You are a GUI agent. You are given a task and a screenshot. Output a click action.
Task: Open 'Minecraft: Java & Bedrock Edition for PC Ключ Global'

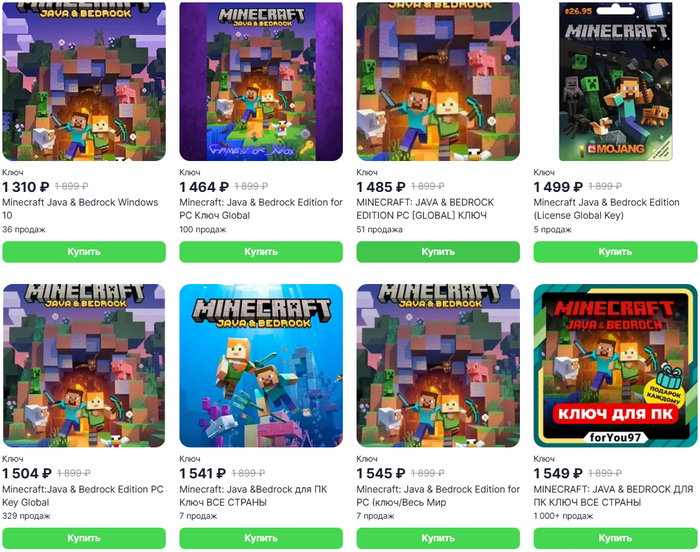point(261,209)
